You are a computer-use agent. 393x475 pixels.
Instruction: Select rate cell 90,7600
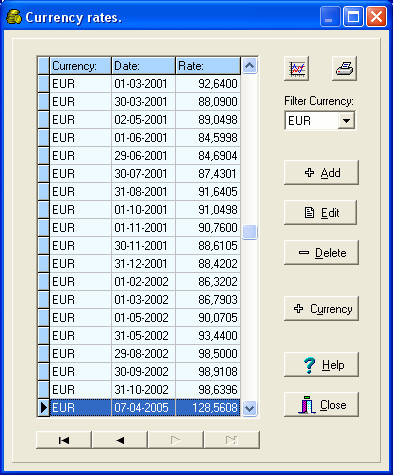tap(208, 228)
